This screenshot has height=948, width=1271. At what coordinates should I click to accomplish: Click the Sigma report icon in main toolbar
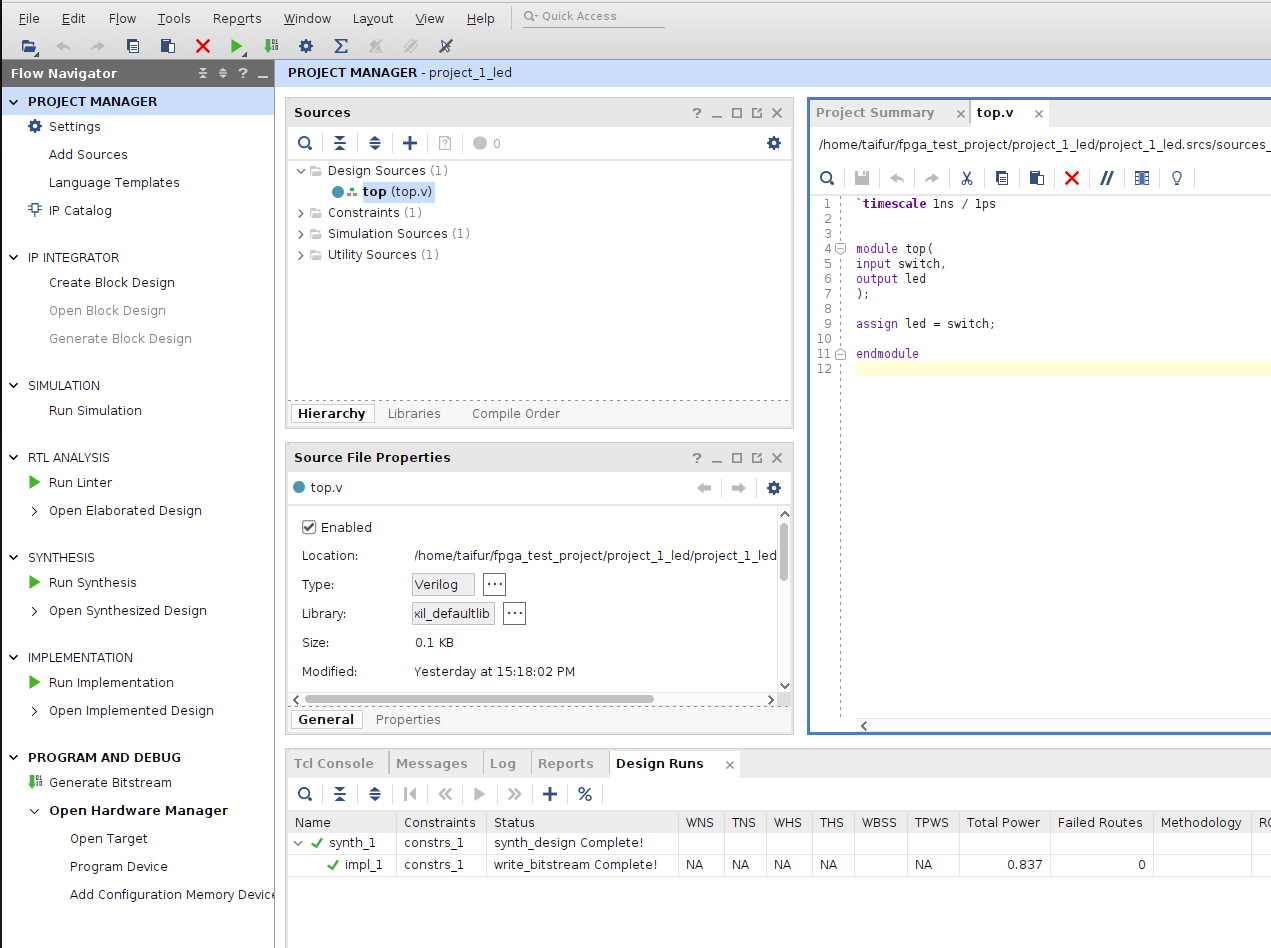pyautogui.click(x=341, y=46)
